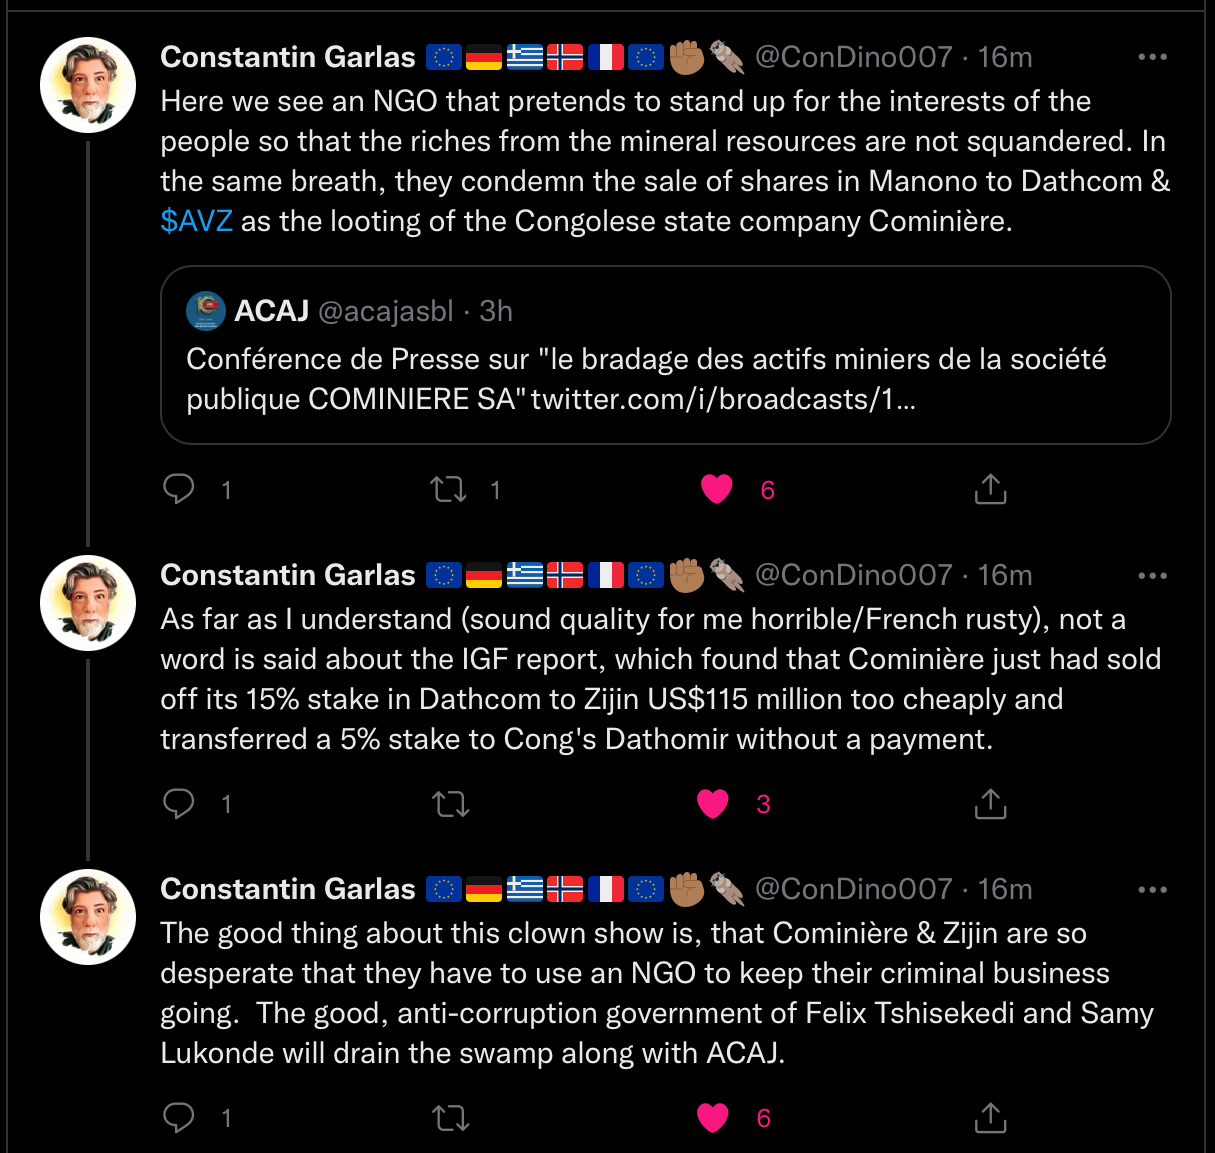Screen dimensions: 1215x1153
Task: Open more options on the third tweet
Action: coord(1152,889)
